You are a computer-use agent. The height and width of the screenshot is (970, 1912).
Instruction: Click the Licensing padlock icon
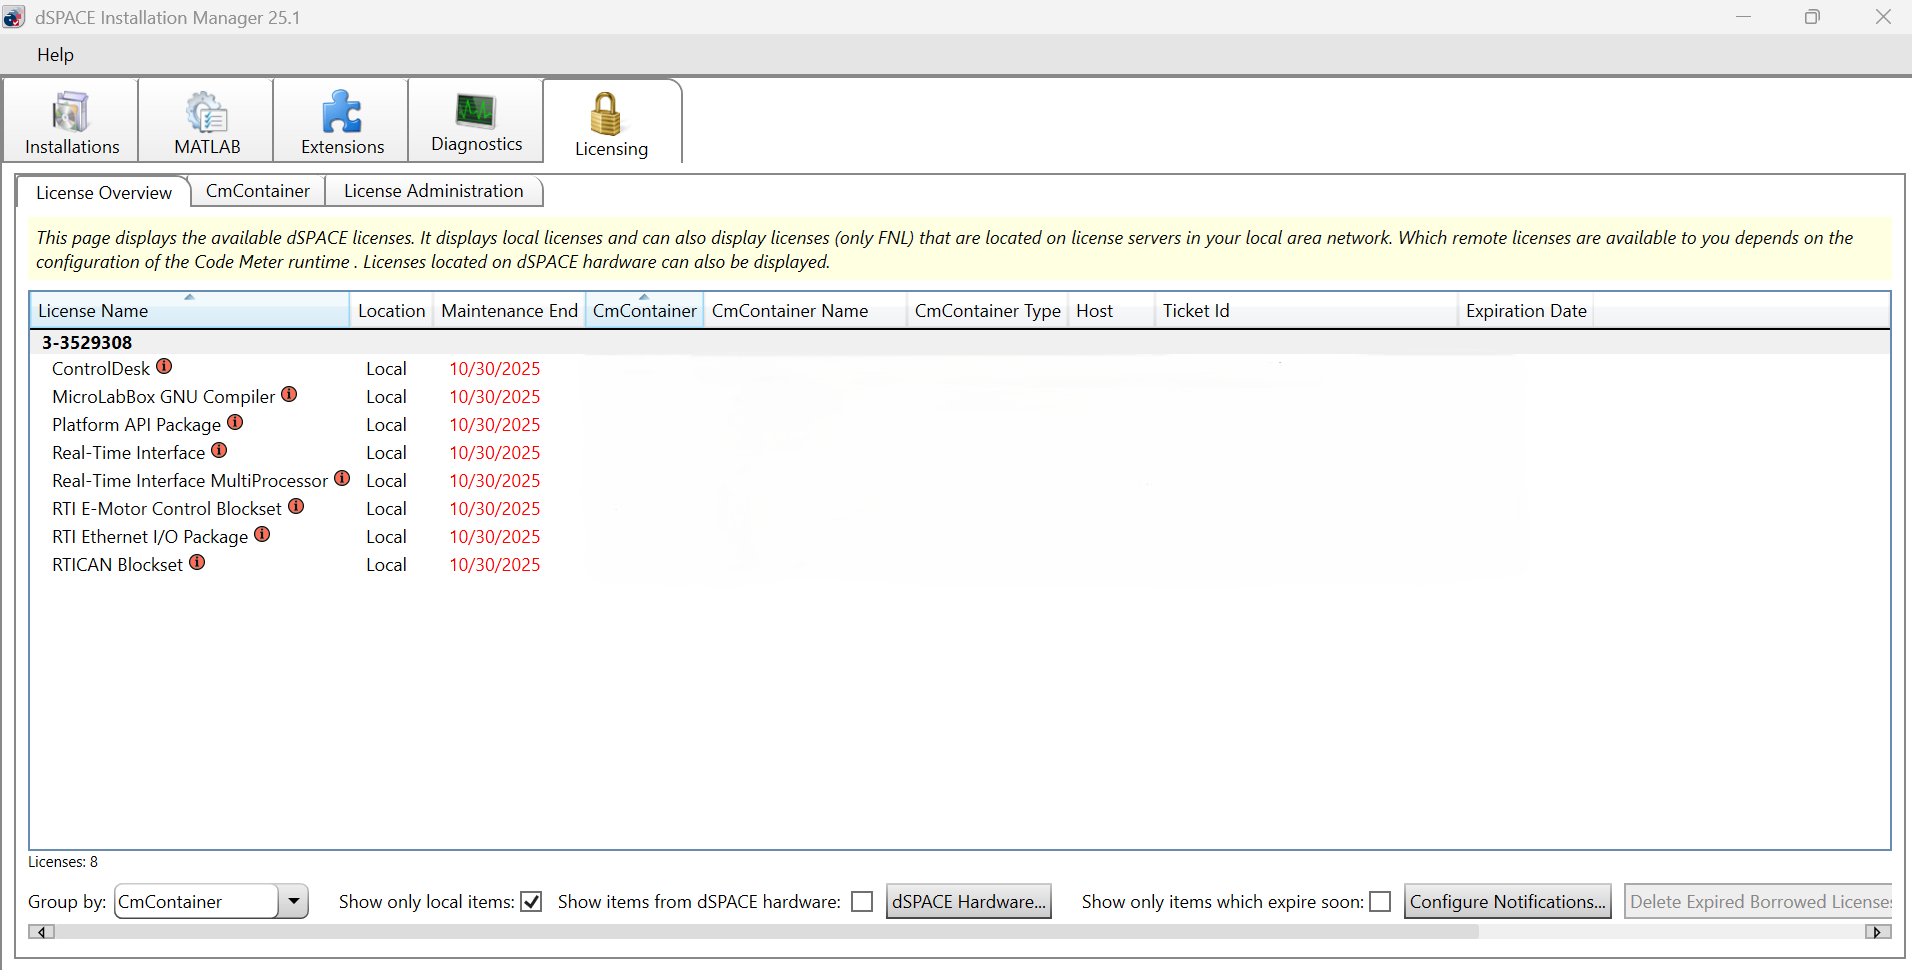[606, 114]
